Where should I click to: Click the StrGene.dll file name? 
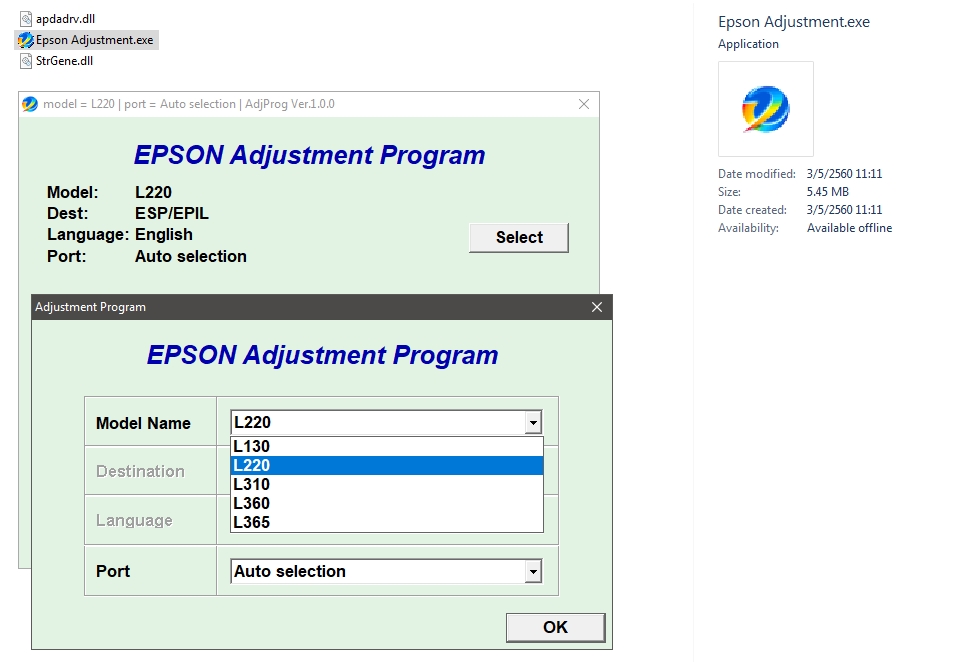(65, 61)
